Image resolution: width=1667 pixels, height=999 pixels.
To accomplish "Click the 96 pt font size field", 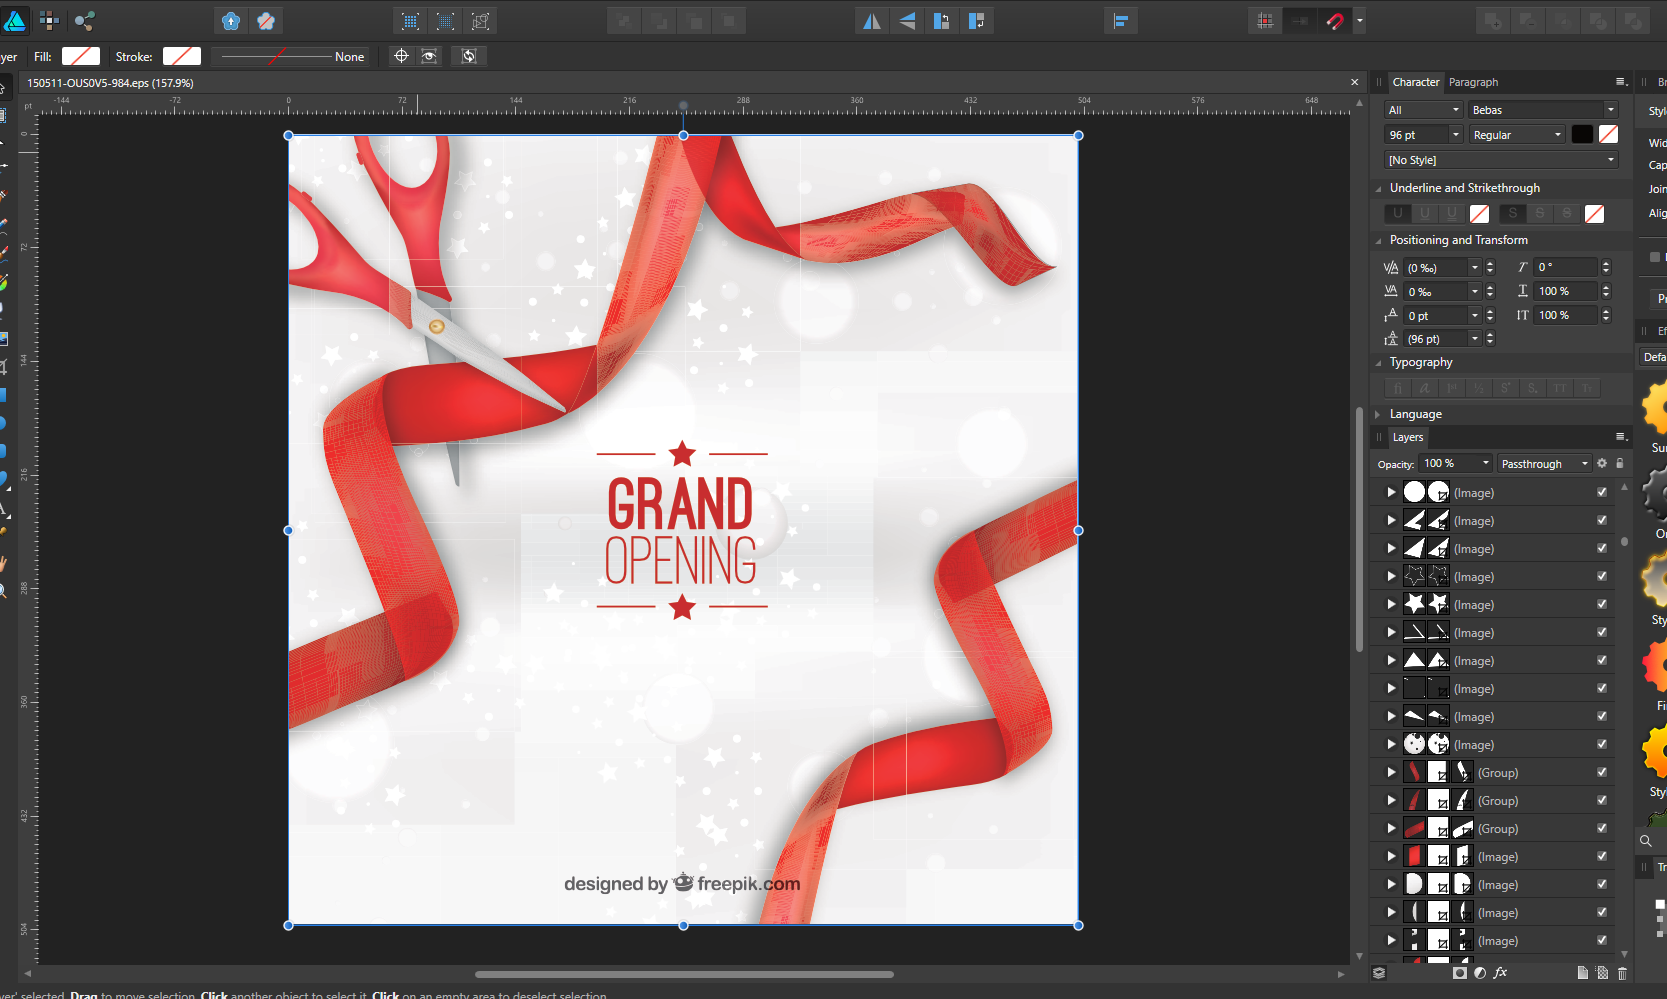I will click(x=1414, y=135).
